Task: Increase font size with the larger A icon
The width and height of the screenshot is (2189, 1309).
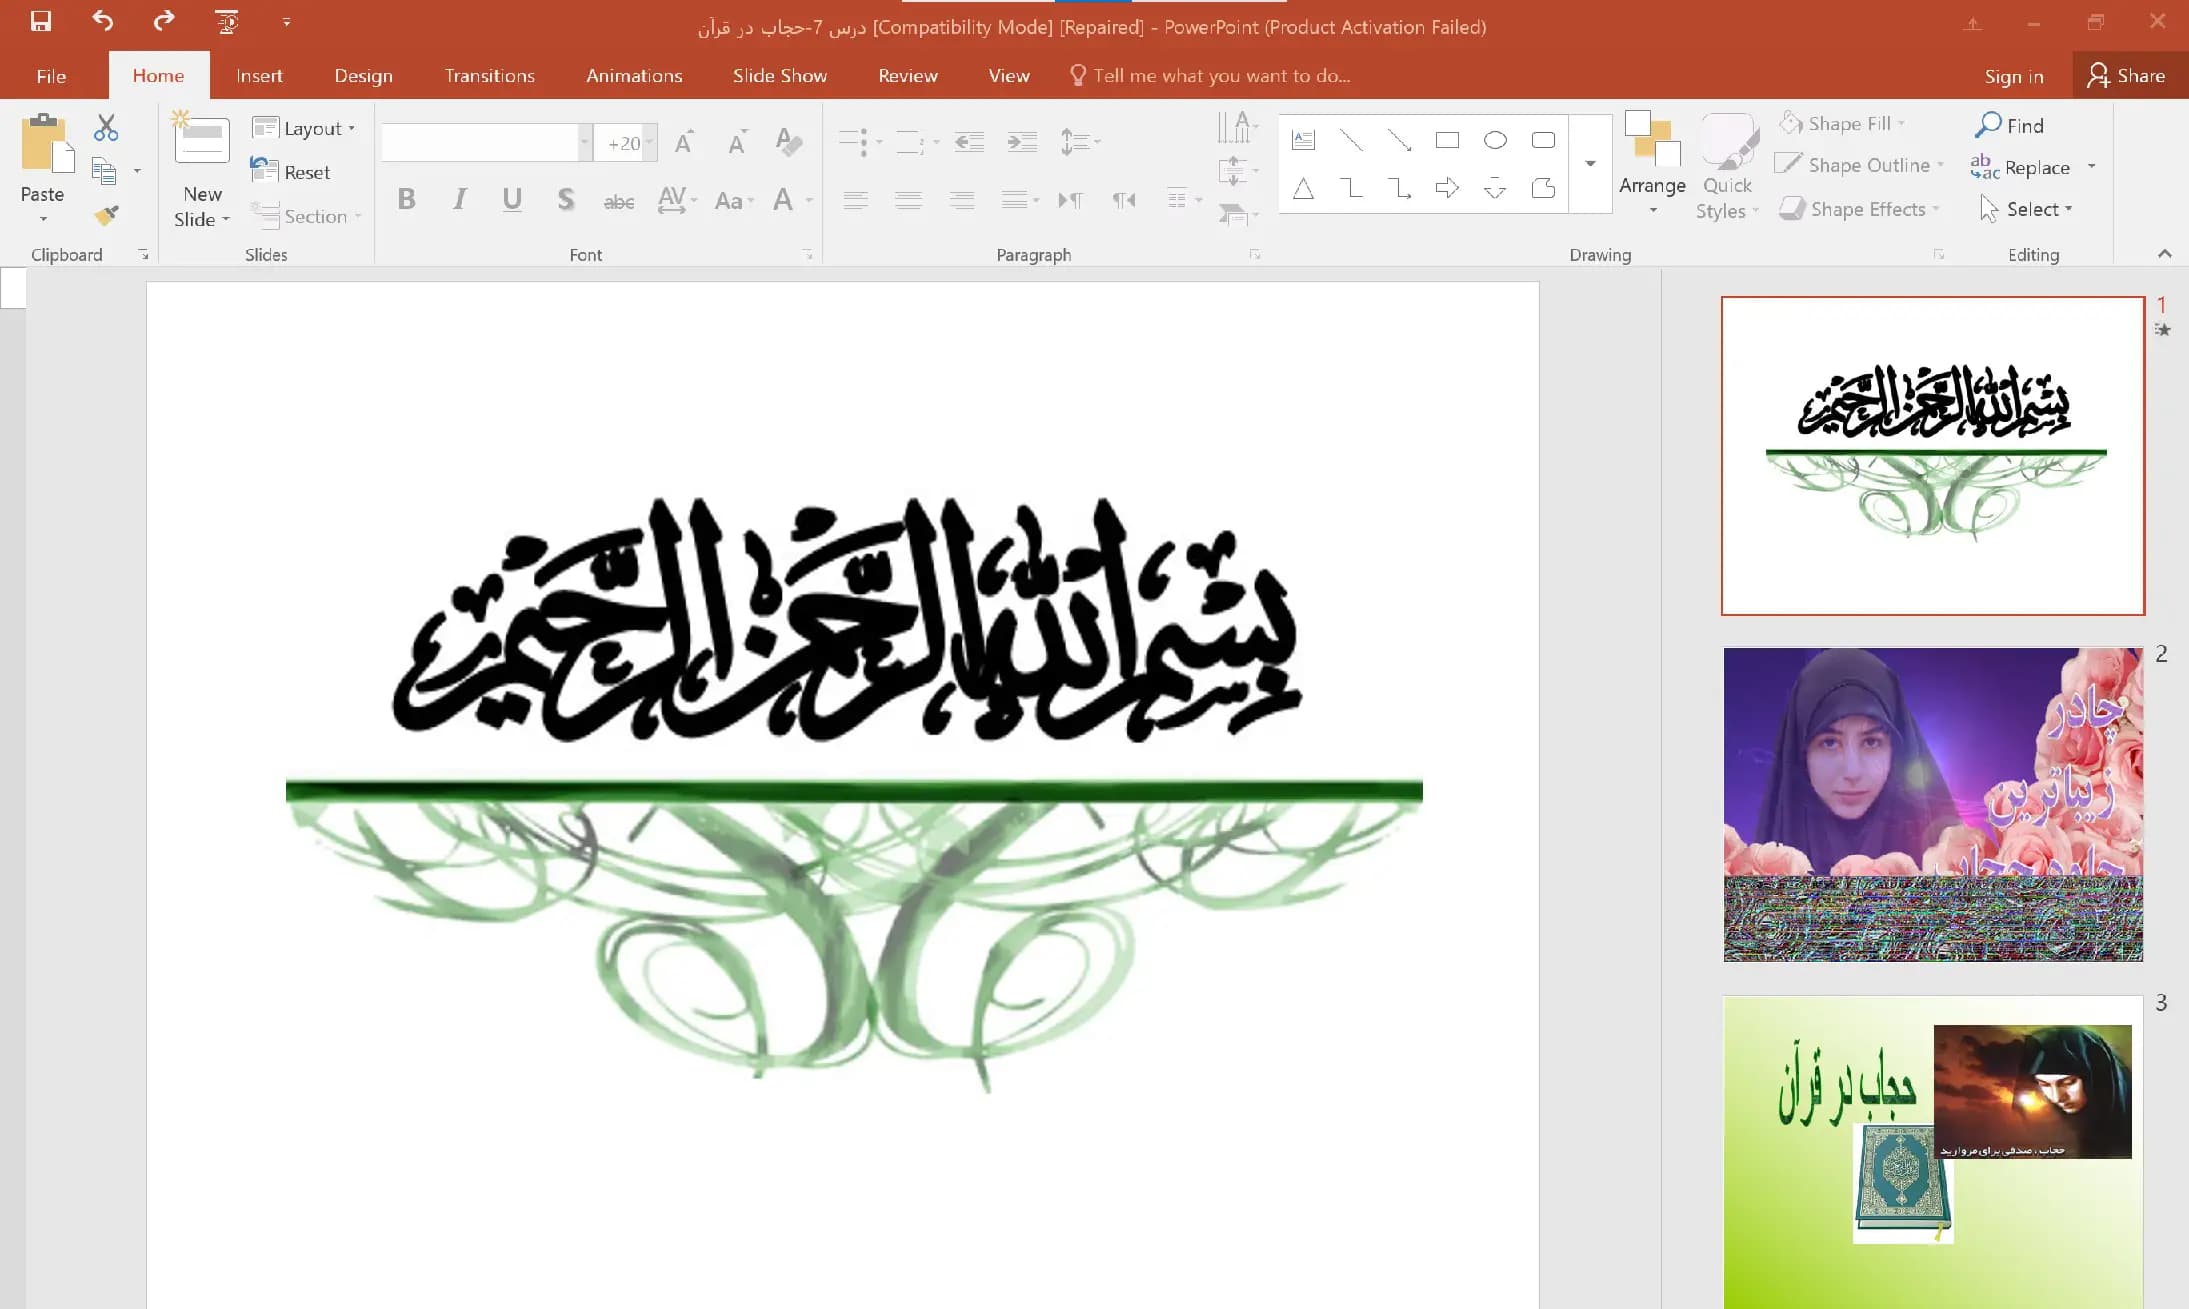Action: [x=684, y=143]
